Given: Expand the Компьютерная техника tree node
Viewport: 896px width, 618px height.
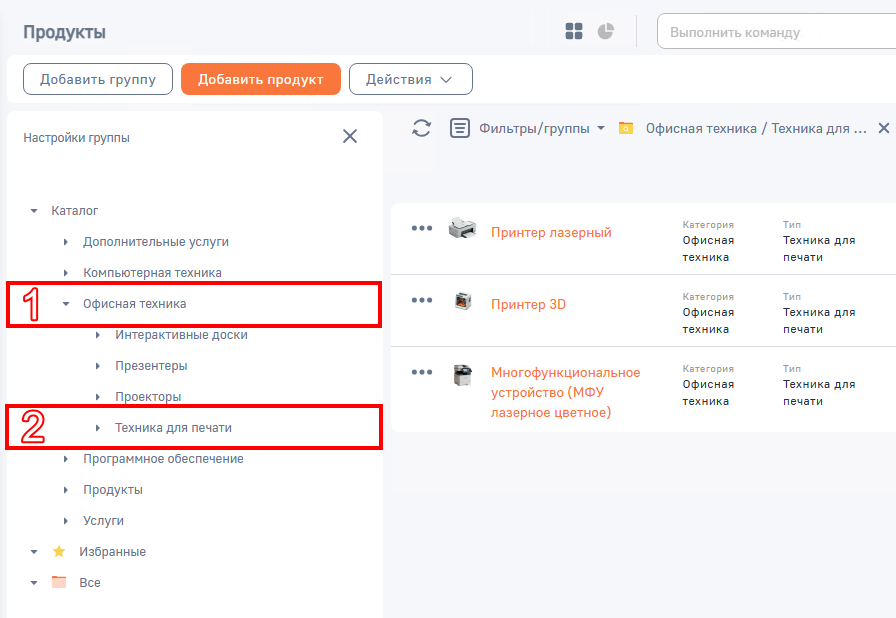Looking at the screenshot, I should tap(66, 273).
